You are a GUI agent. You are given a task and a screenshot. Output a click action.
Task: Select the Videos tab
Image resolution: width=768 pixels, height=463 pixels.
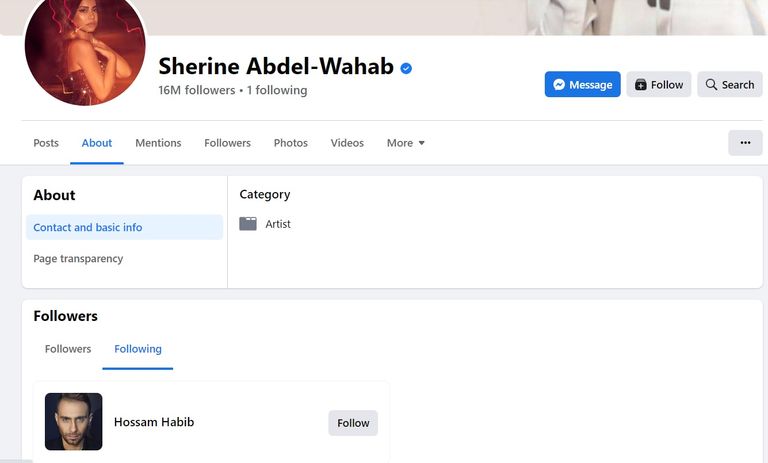pyautogui.click(x=347, y=143)
